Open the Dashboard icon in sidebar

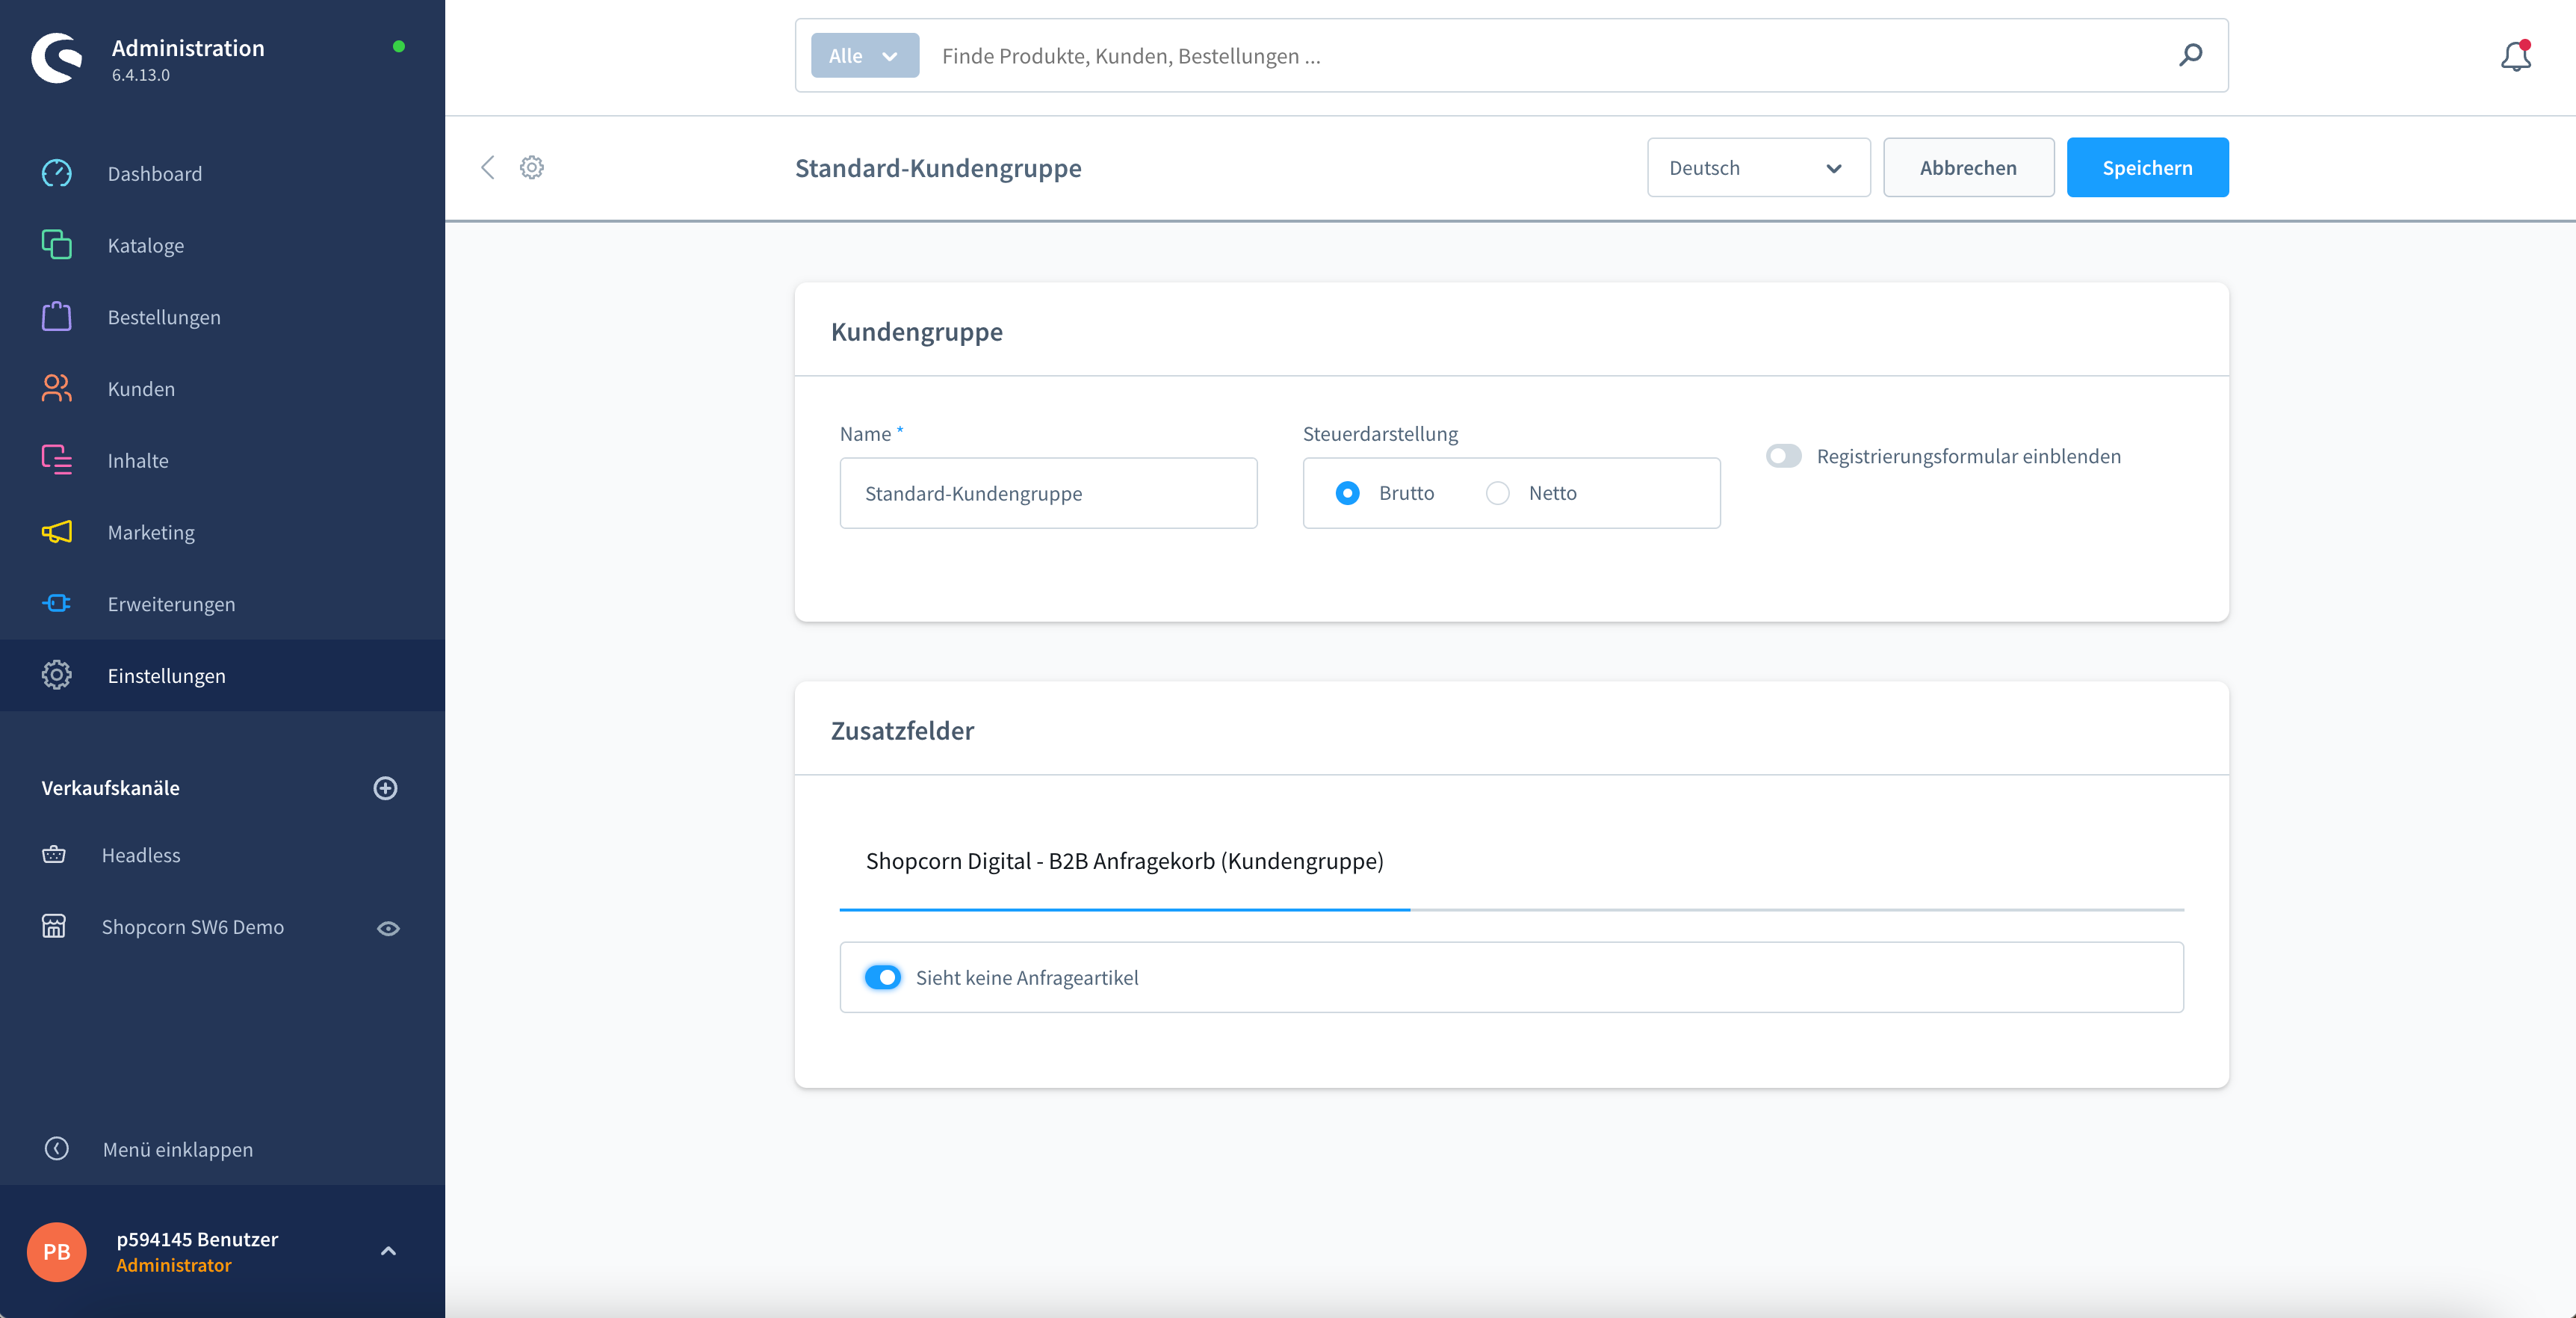click(57, 173)
